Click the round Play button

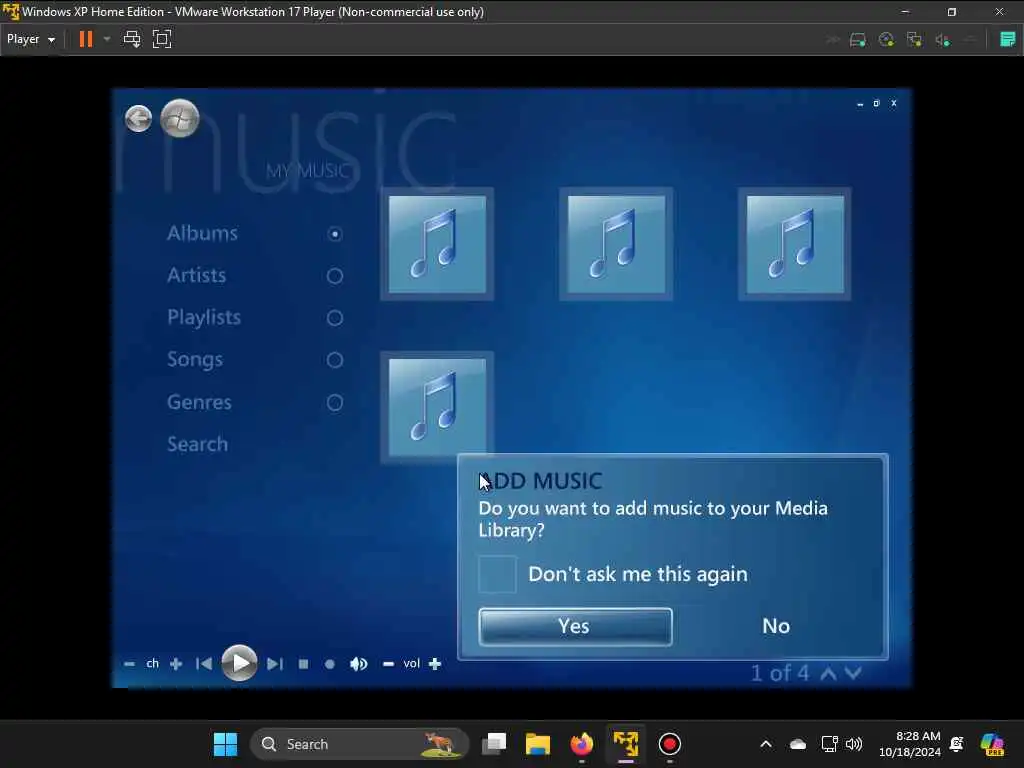[239, 663]
